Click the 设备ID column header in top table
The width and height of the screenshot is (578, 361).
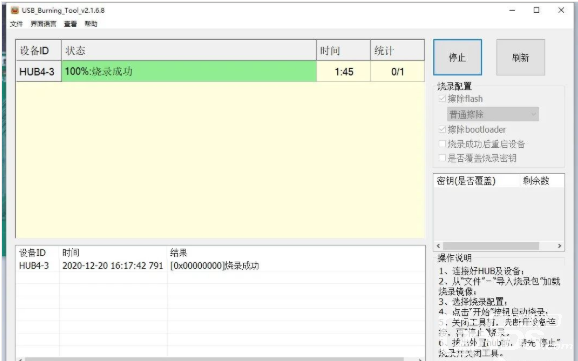38,51
